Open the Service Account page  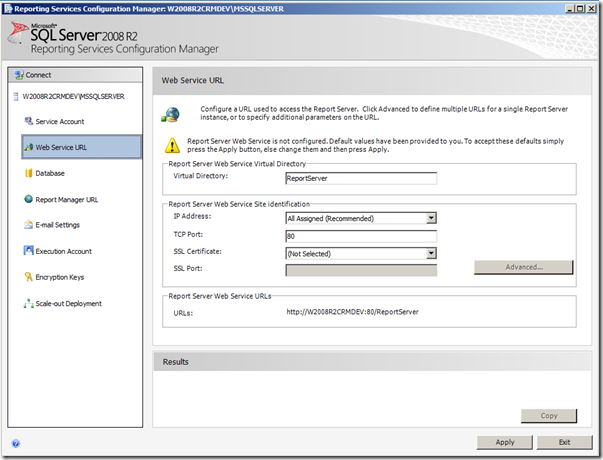60,122
